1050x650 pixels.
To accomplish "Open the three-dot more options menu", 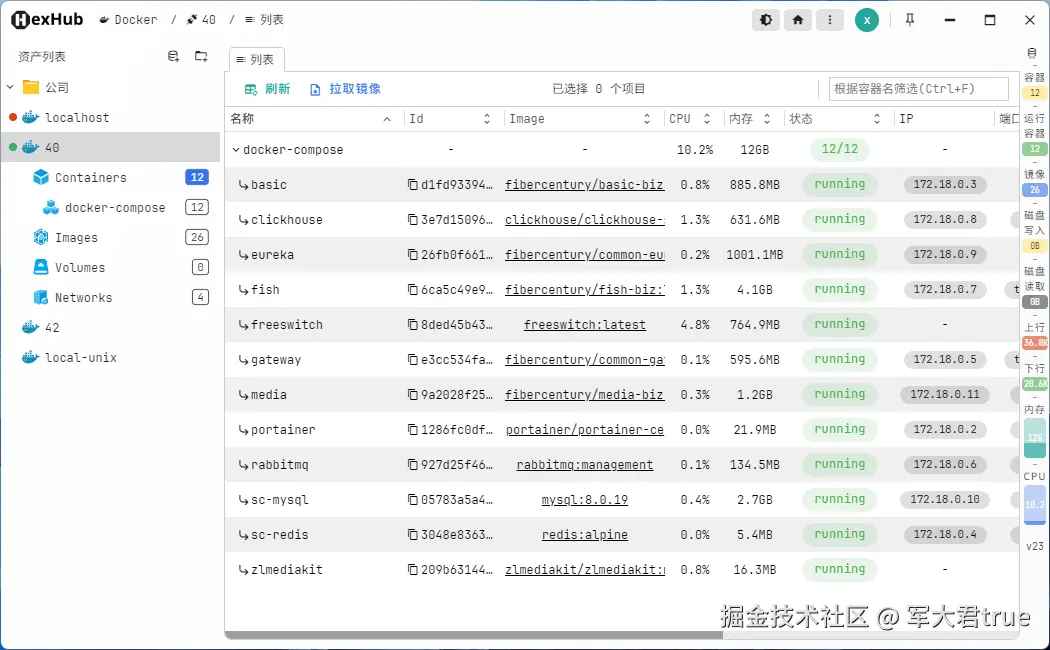I will coord(830,20).
